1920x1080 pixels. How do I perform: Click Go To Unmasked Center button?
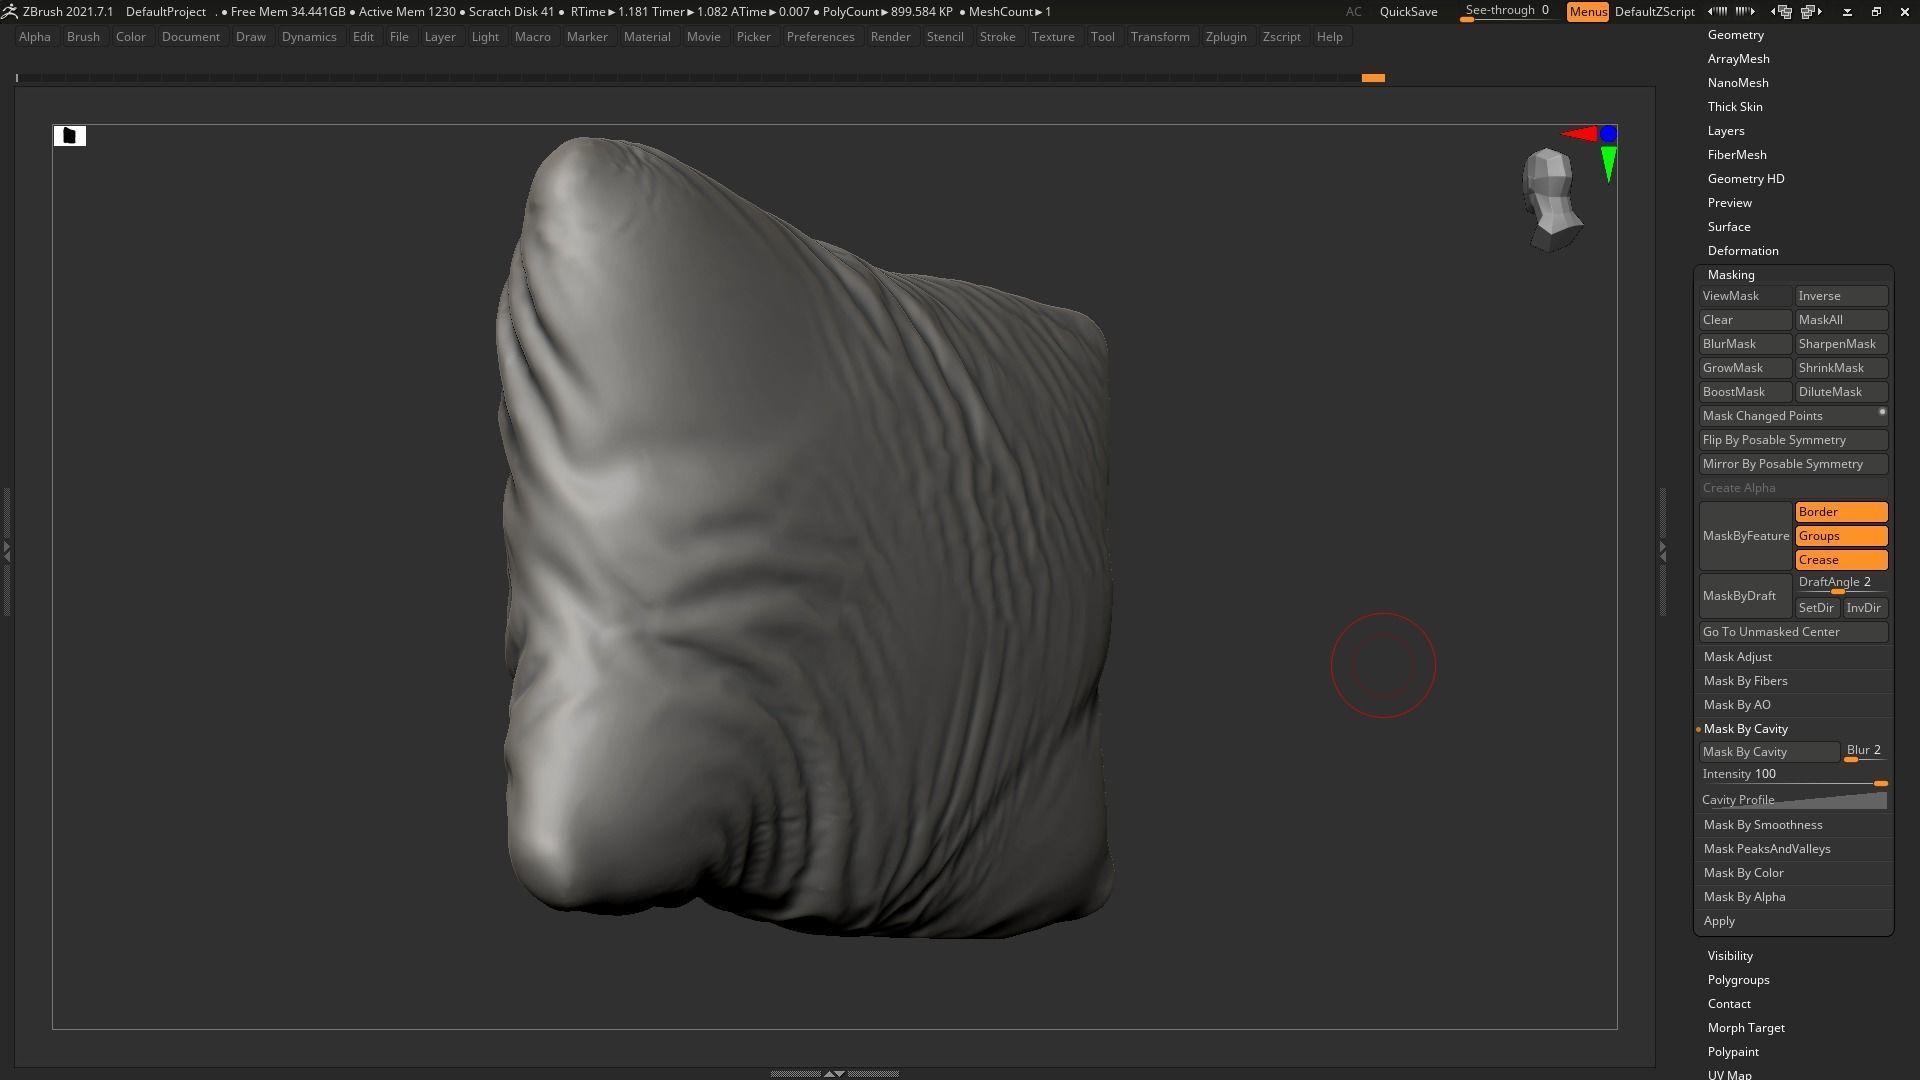1793,632
